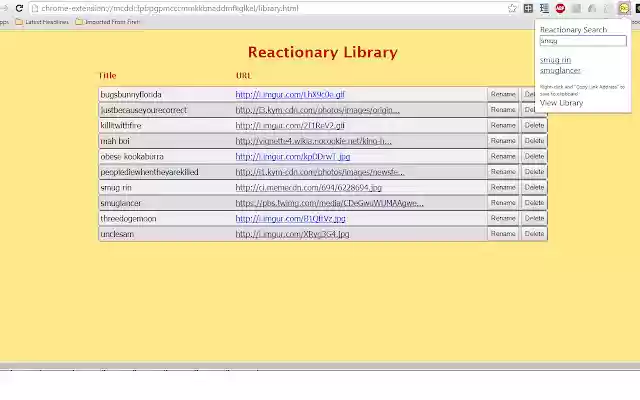Click the Title column header

point(107,76)
